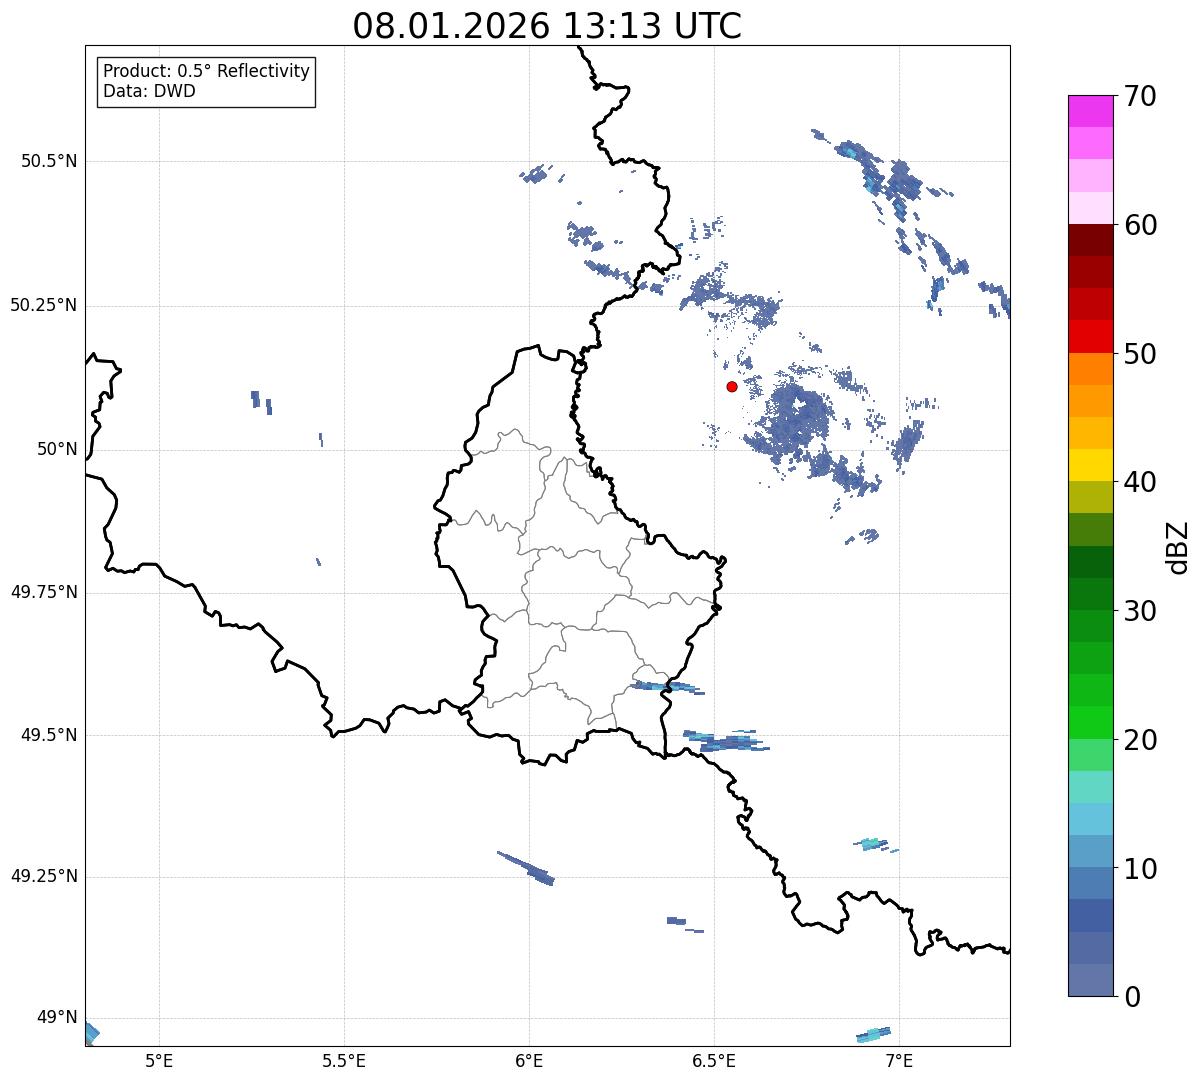Image resolution: width=1202 pixels, height=1081 pixels.
Task: Click the red radar site marker dot
Action: point(732,386)
